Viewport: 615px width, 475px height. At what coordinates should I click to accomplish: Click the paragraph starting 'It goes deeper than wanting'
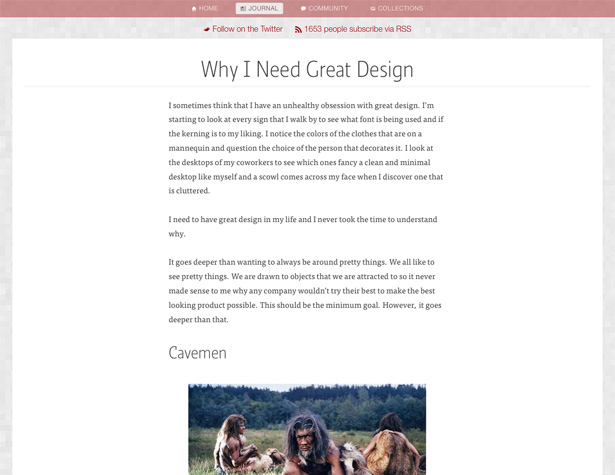[x=305, y=291]
